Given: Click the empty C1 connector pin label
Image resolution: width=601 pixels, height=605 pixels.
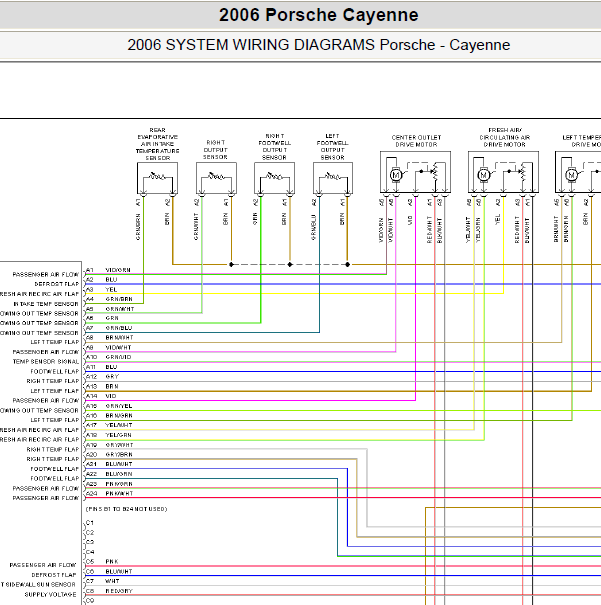Looking at the screenshot, I should pos(89,523).
